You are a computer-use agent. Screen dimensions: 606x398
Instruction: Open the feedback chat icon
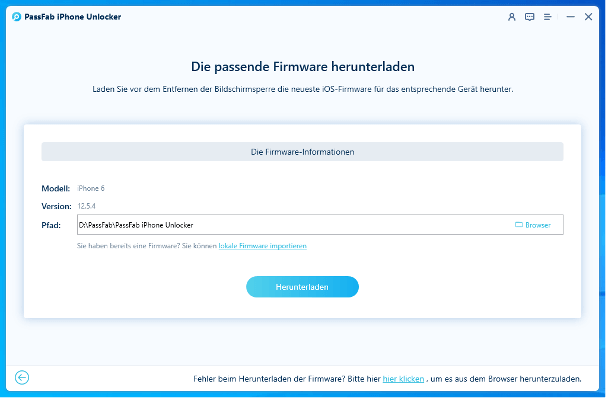click(x=529, y=17)
